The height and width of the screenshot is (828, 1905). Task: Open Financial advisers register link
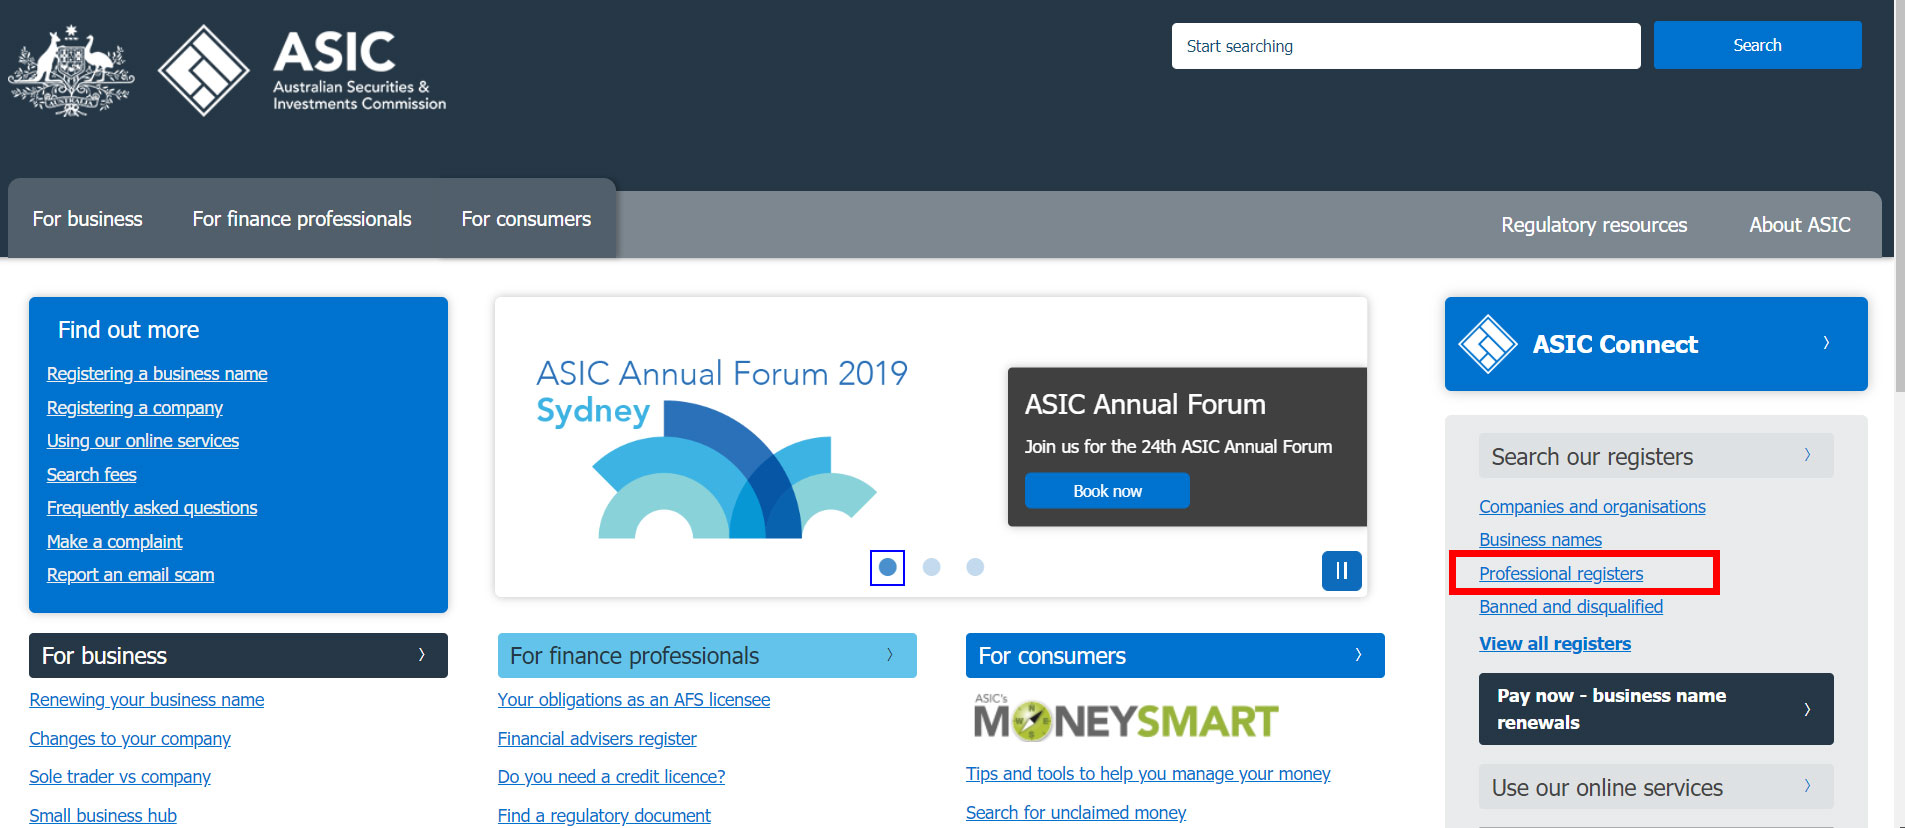point(597,739)
